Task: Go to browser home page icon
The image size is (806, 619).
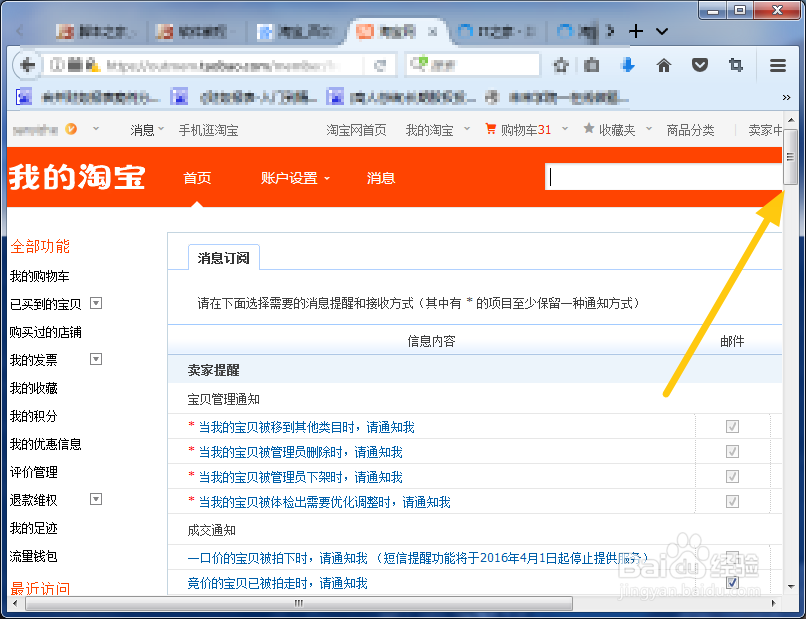Action: 664,65
